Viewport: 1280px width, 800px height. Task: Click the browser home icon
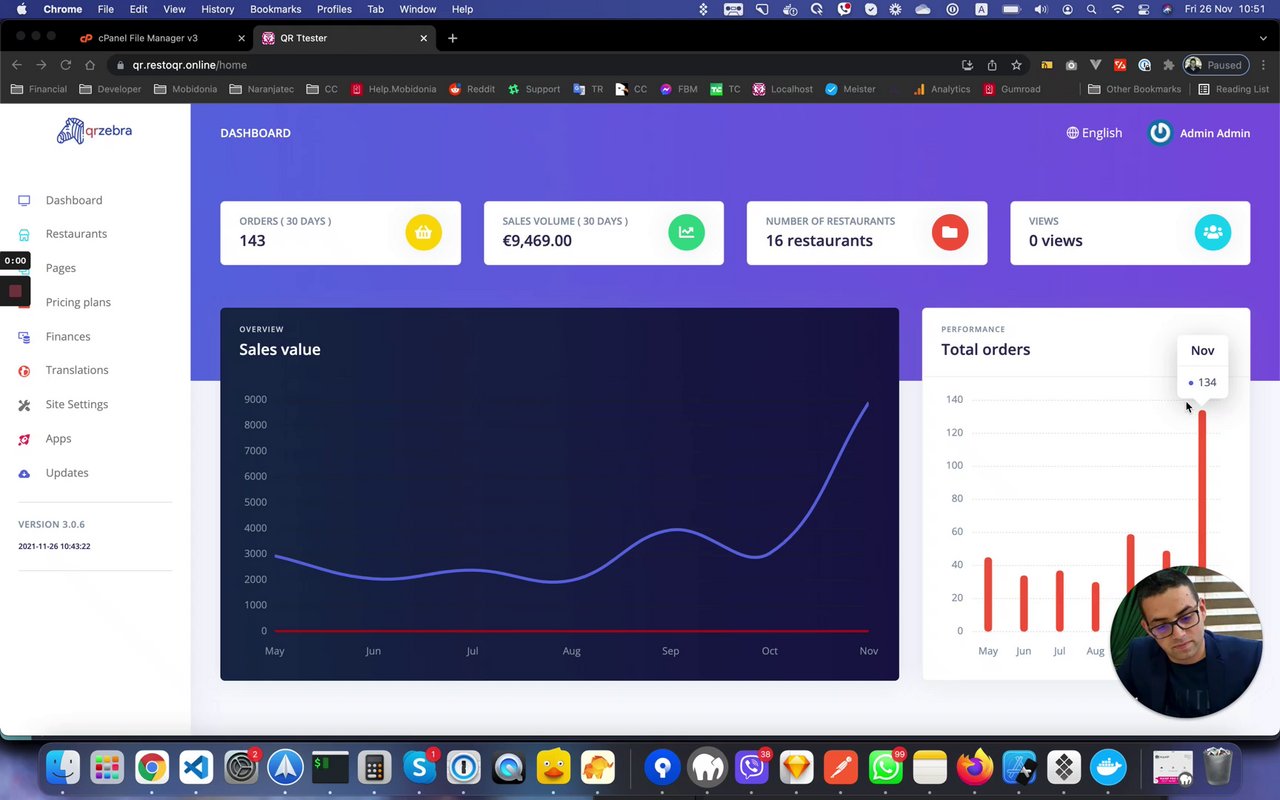click(90, 65)
